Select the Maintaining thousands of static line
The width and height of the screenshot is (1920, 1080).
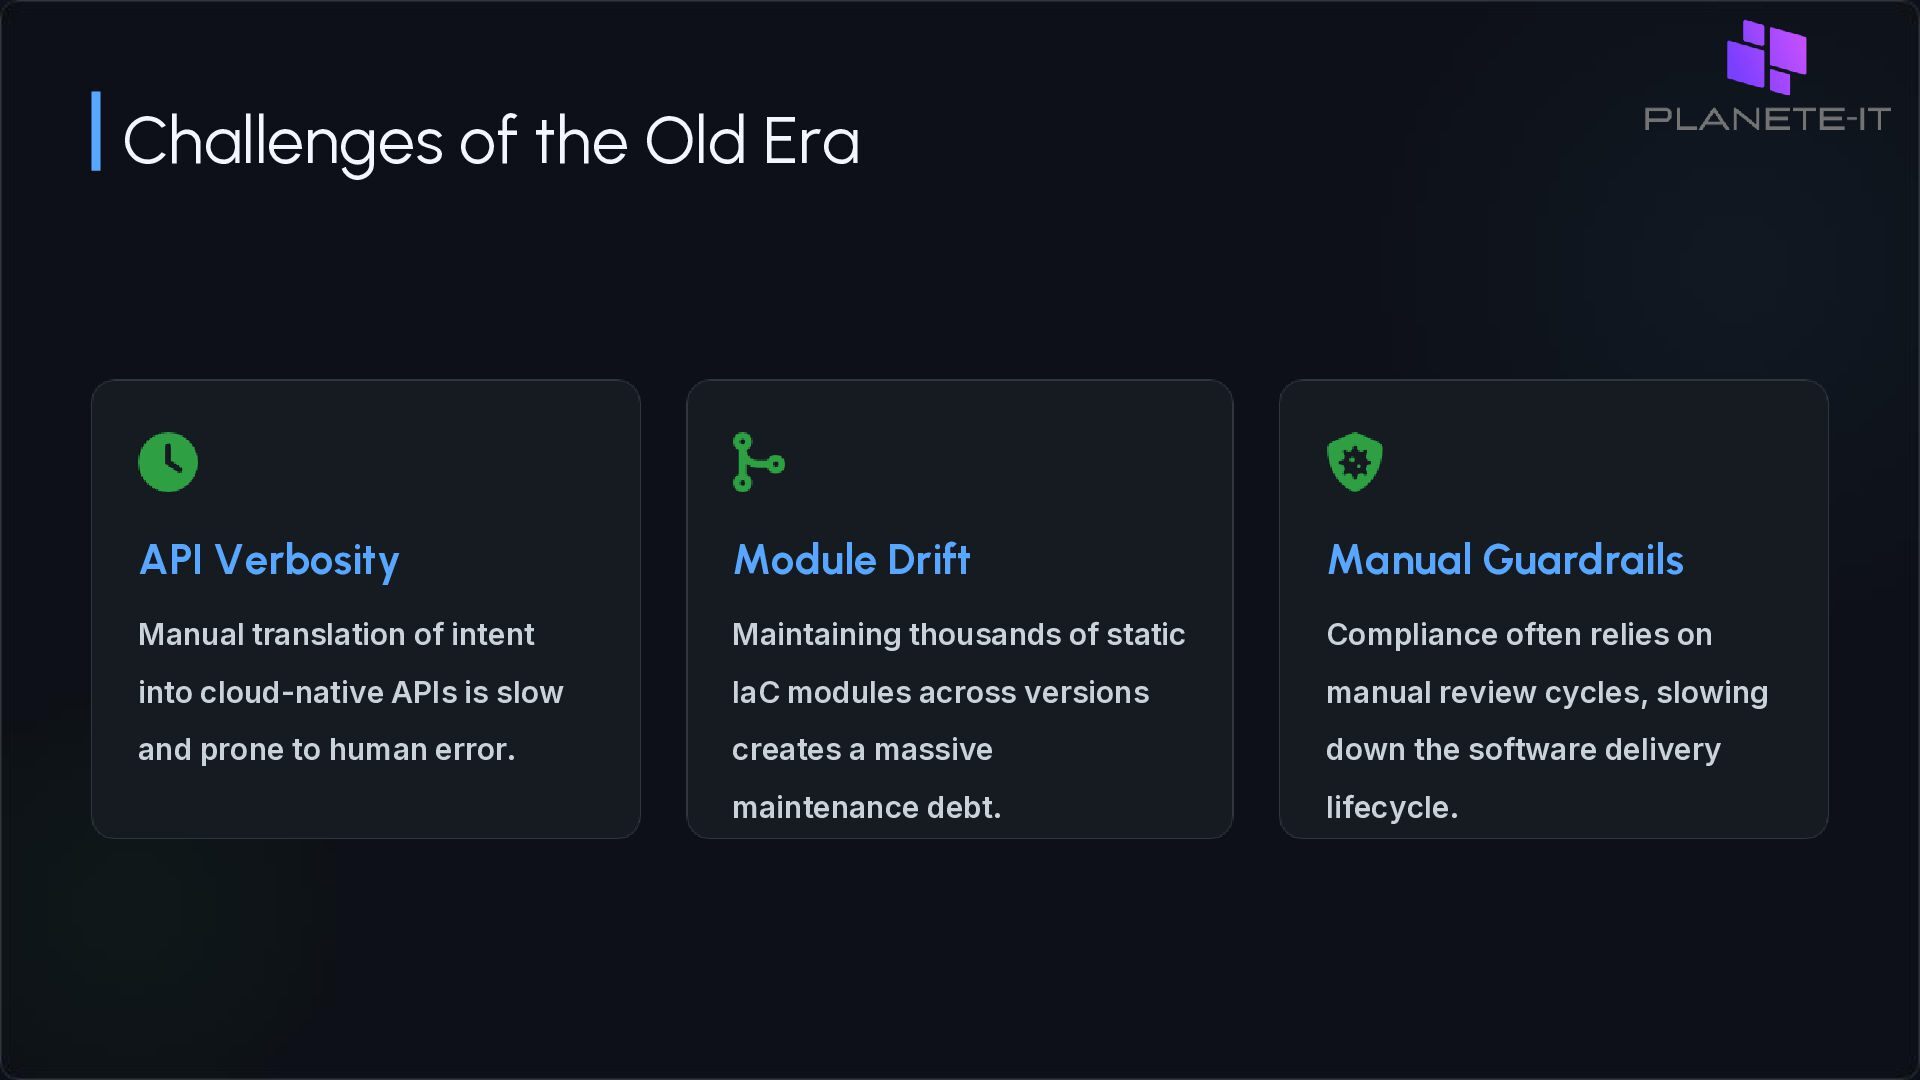pyautogui.click(x=959, y=635)
